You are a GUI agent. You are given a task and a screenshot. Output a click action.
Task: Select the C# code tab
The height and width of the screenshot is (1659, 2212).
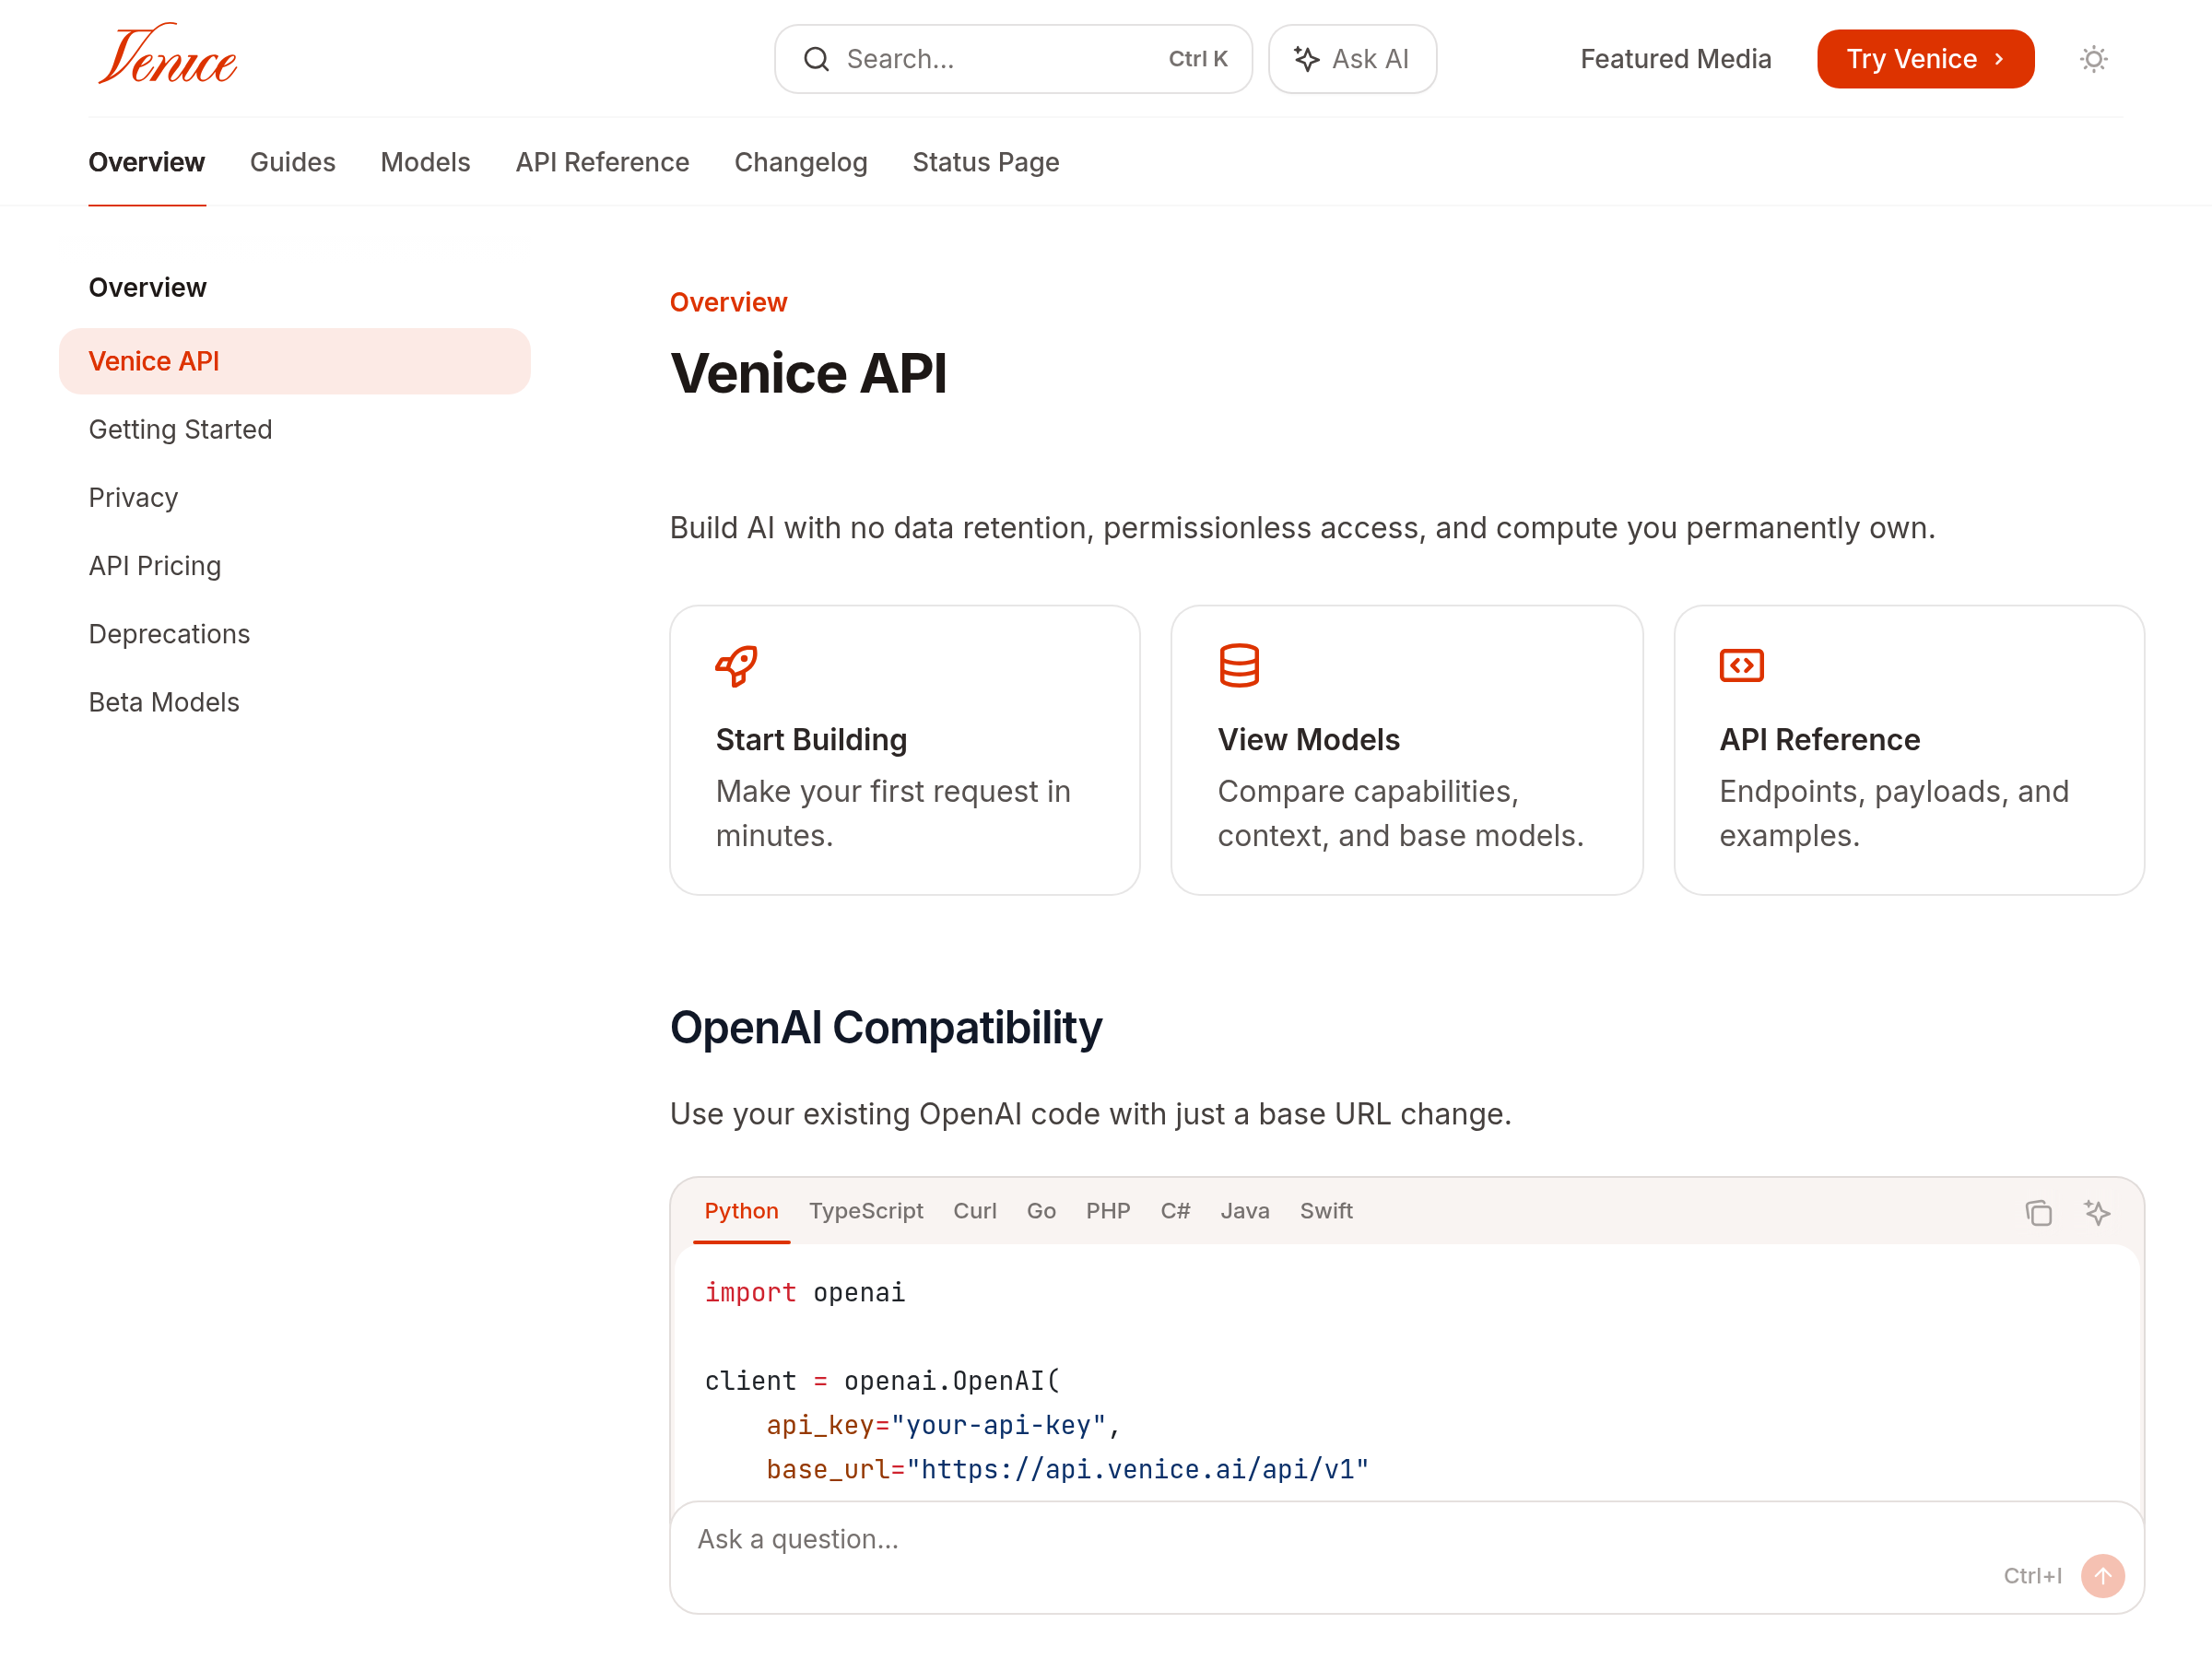tap(1175, 1211)
